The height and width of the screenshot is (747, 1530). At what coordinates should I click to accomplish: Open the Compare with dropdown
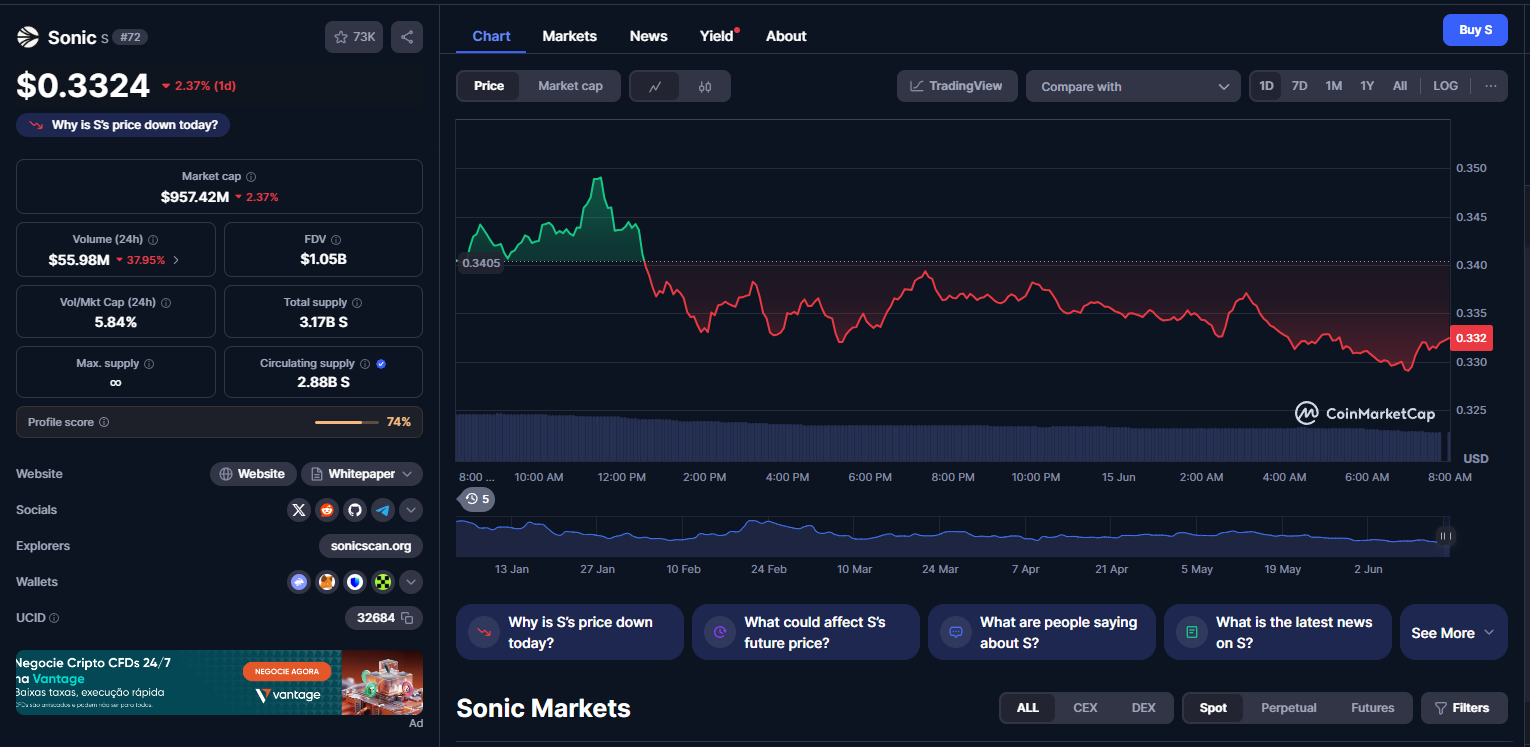pos(1133,86)
